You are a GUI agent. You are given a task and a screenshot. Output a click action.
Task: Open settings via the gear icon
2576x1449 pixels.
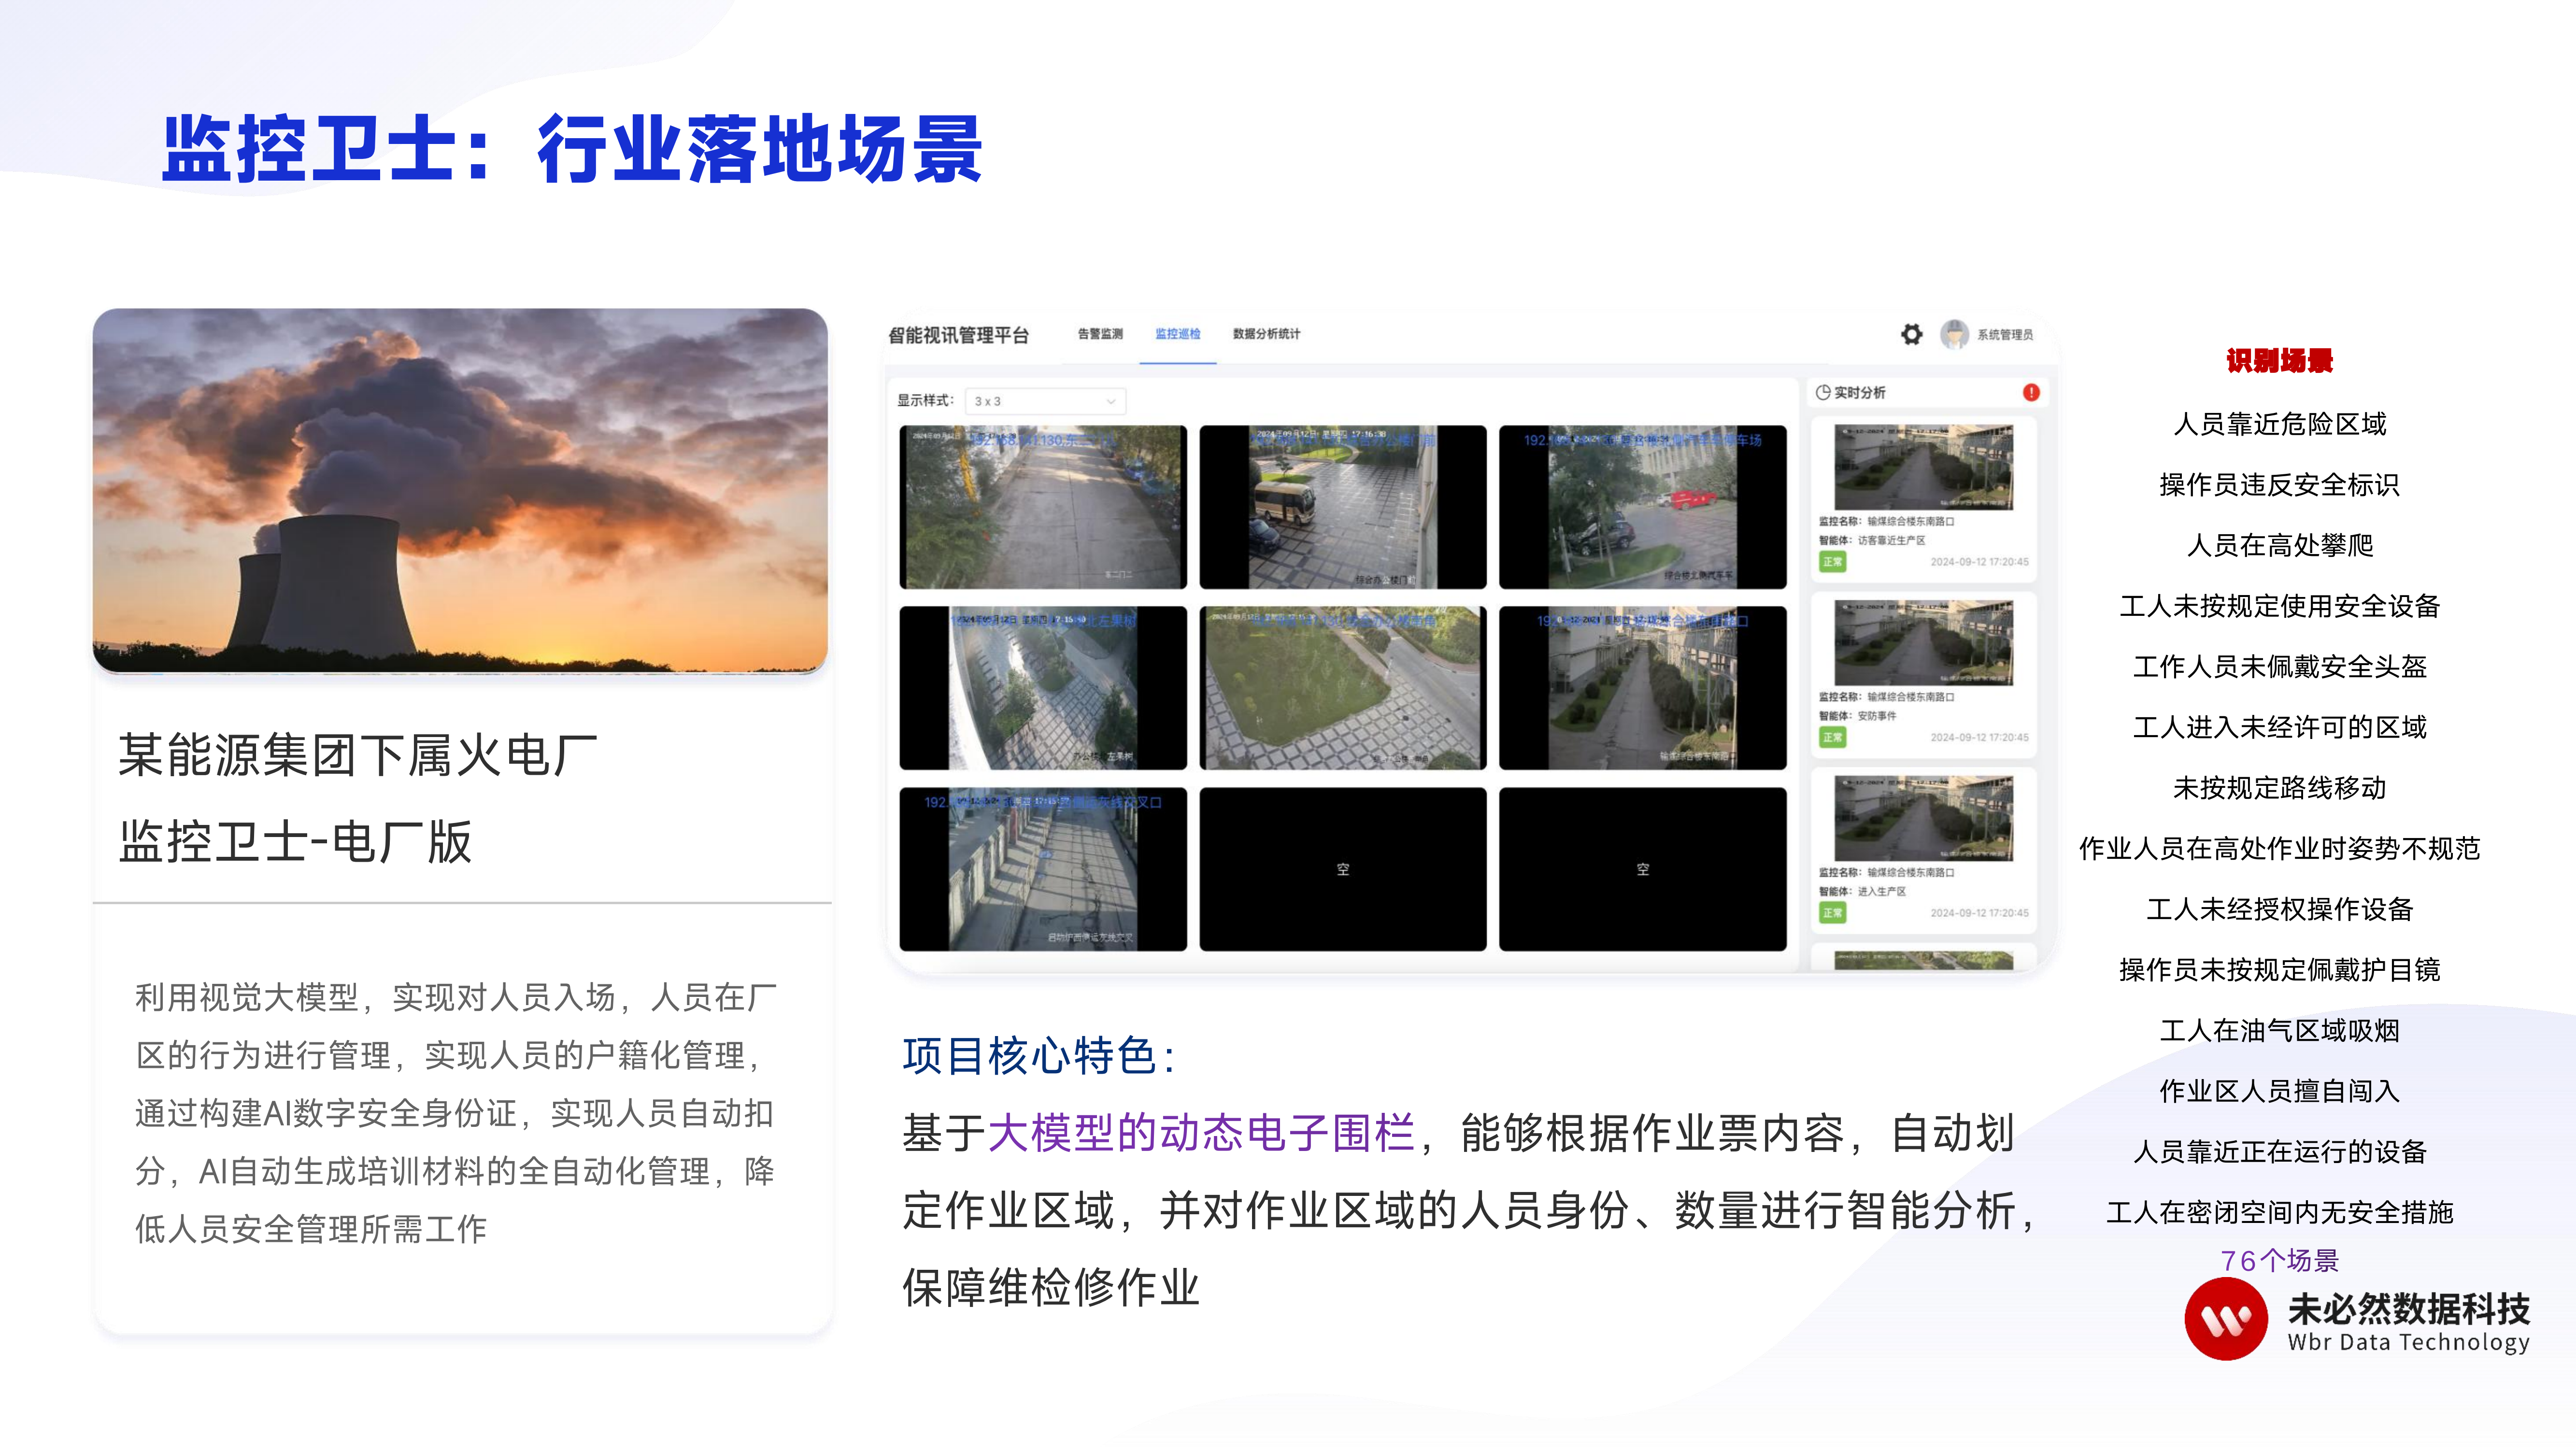[x=1911, y=334]
